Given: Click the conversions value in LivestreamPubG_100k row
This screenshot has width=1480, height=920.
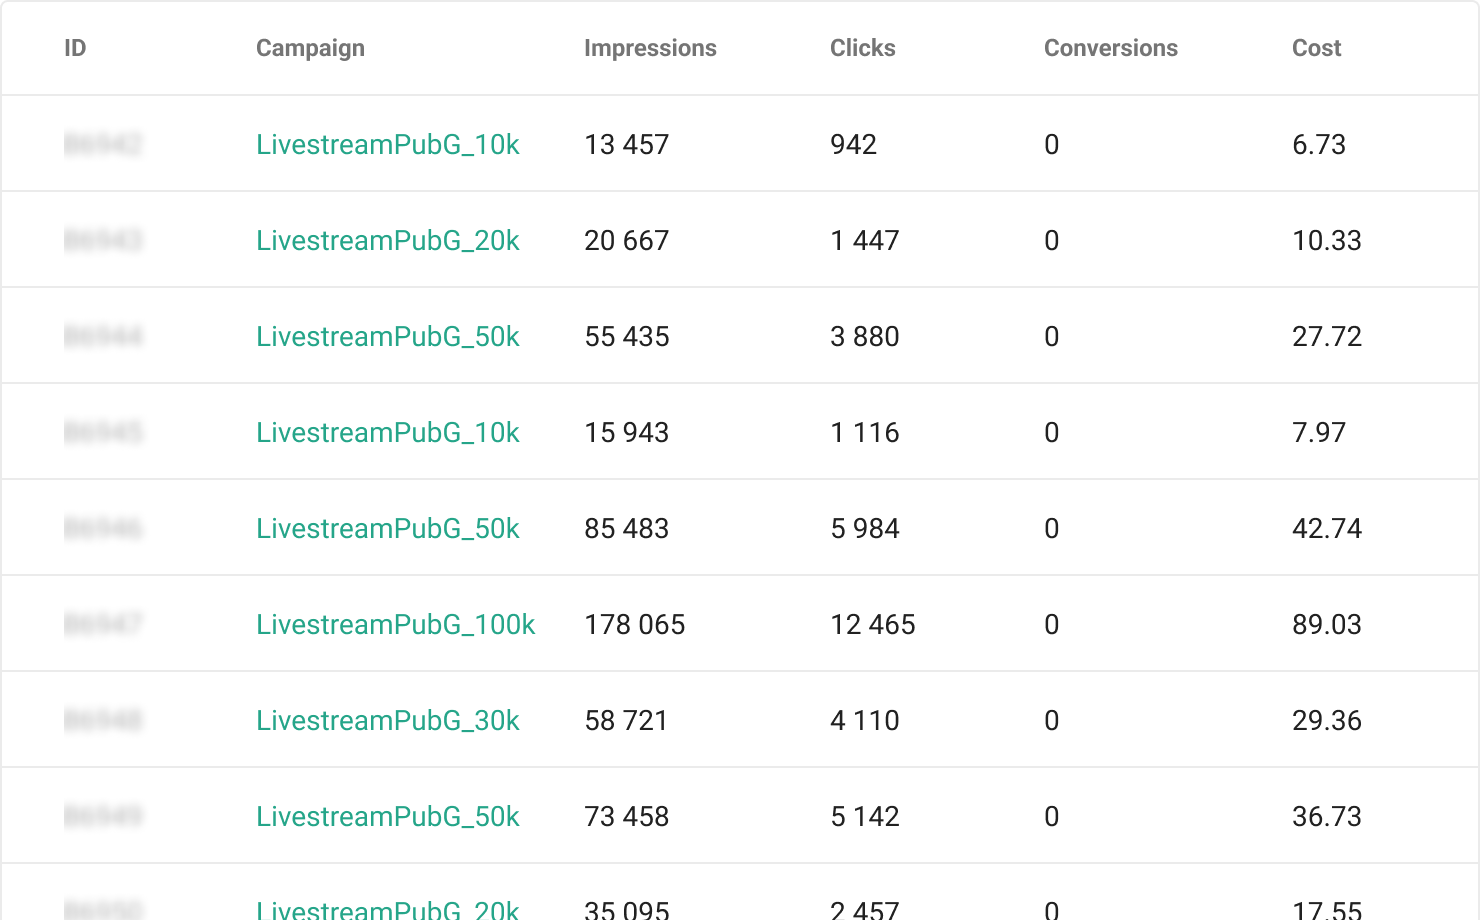Looking at the screenshot, I should tap(1051, 624).
